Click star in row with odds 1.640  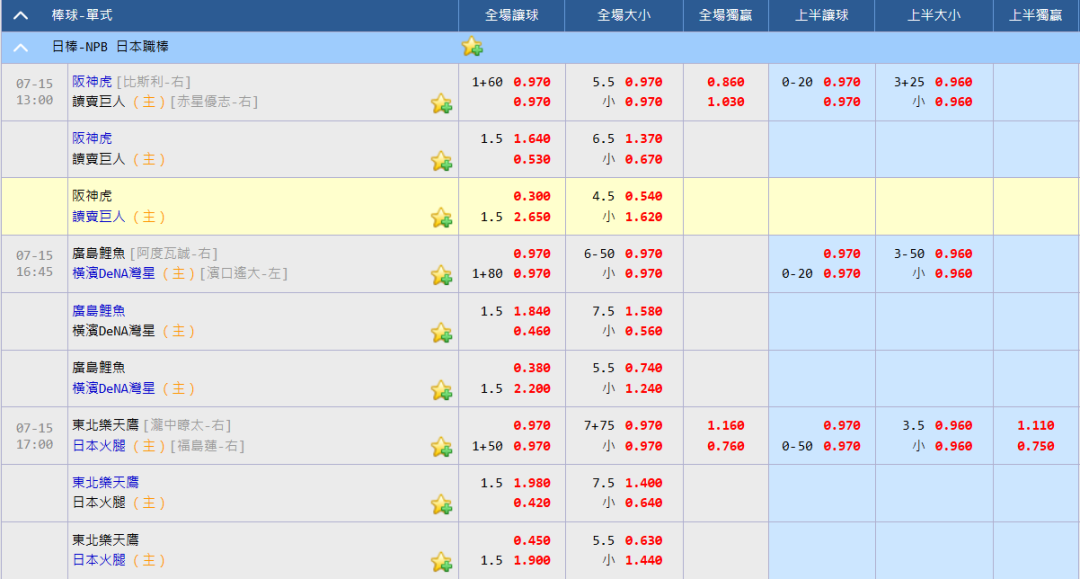[x=442, y=160]
